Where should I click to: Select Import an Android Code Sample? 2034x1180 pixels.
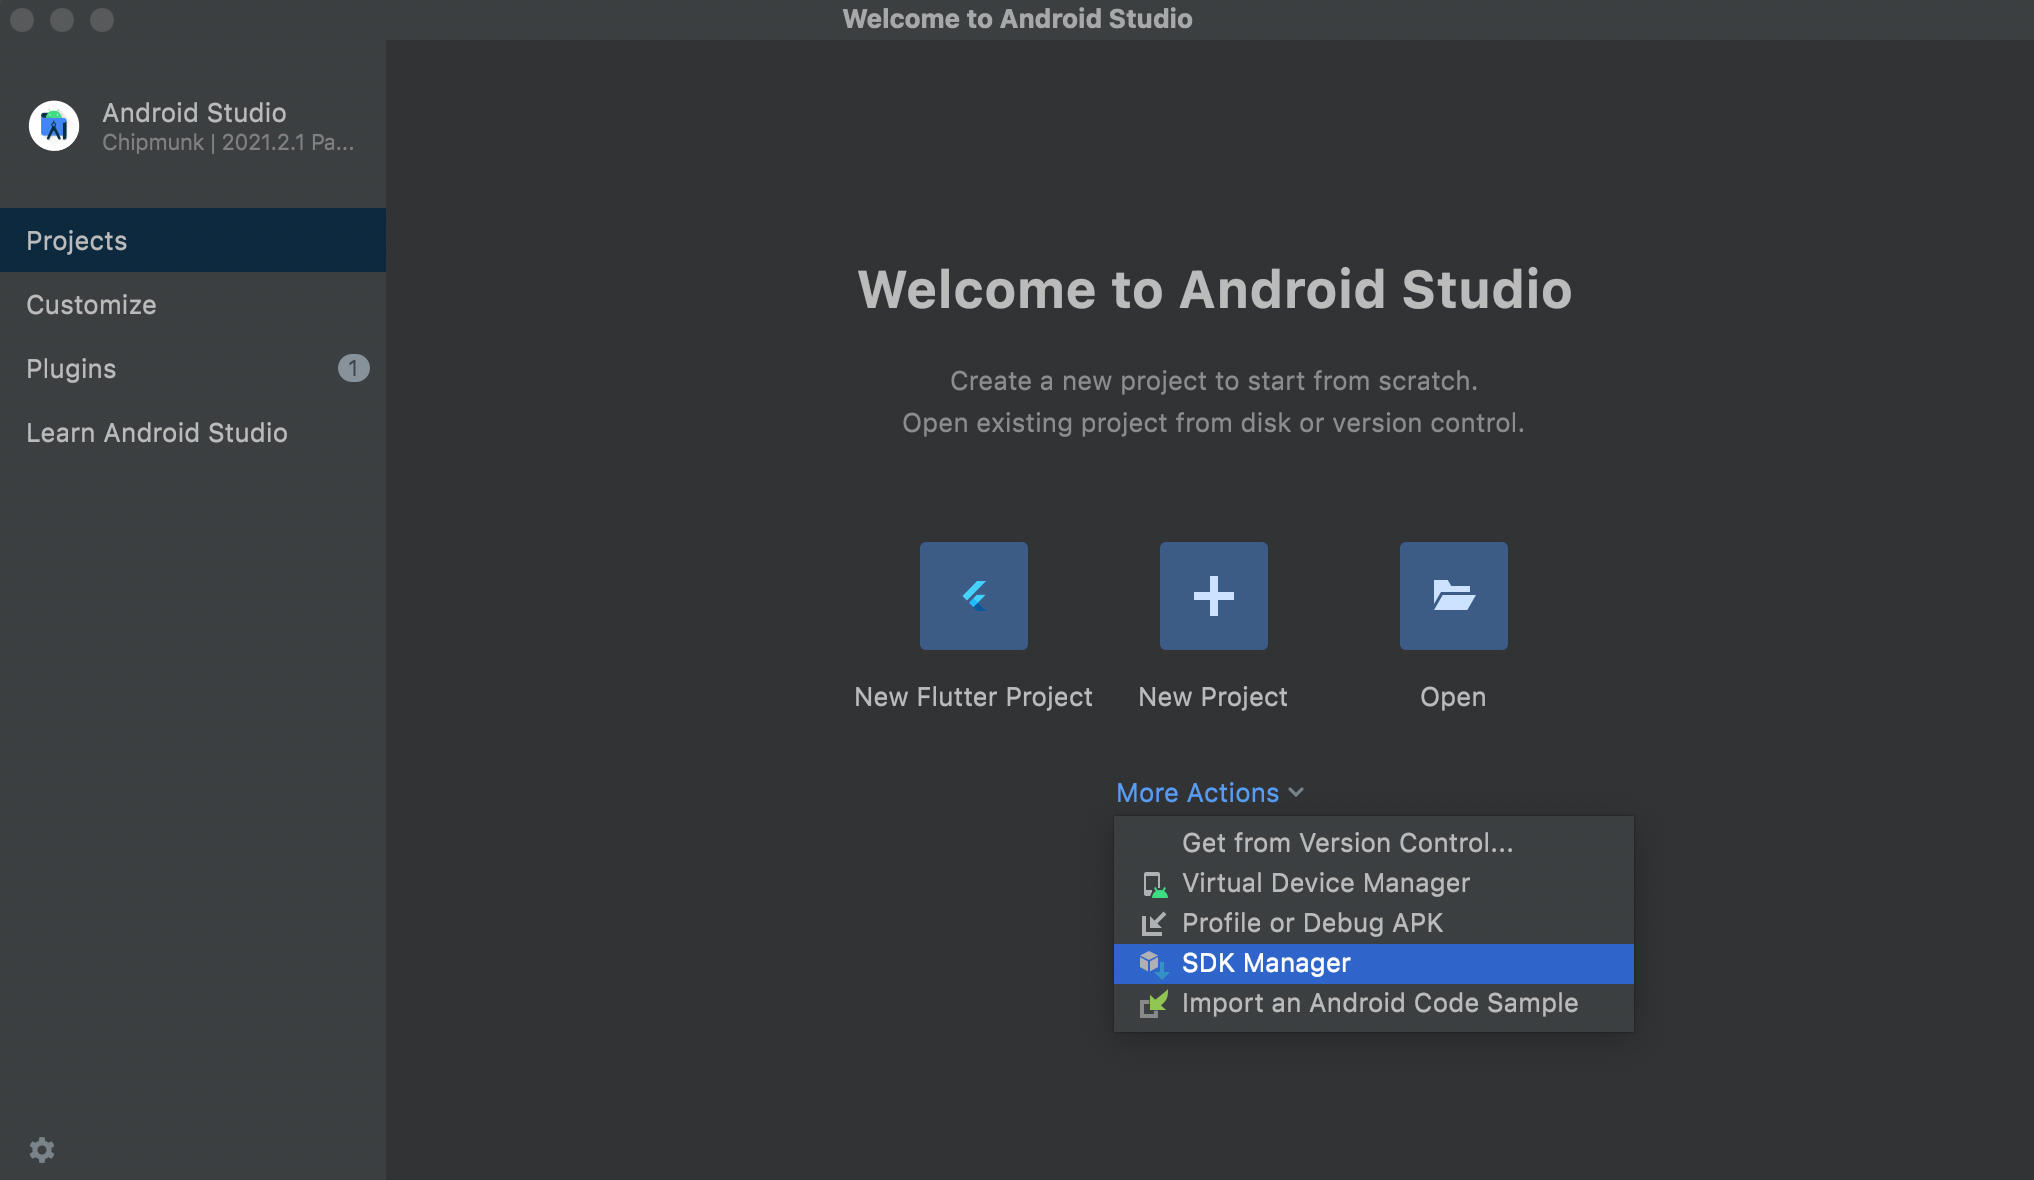coord(1379,1003)
